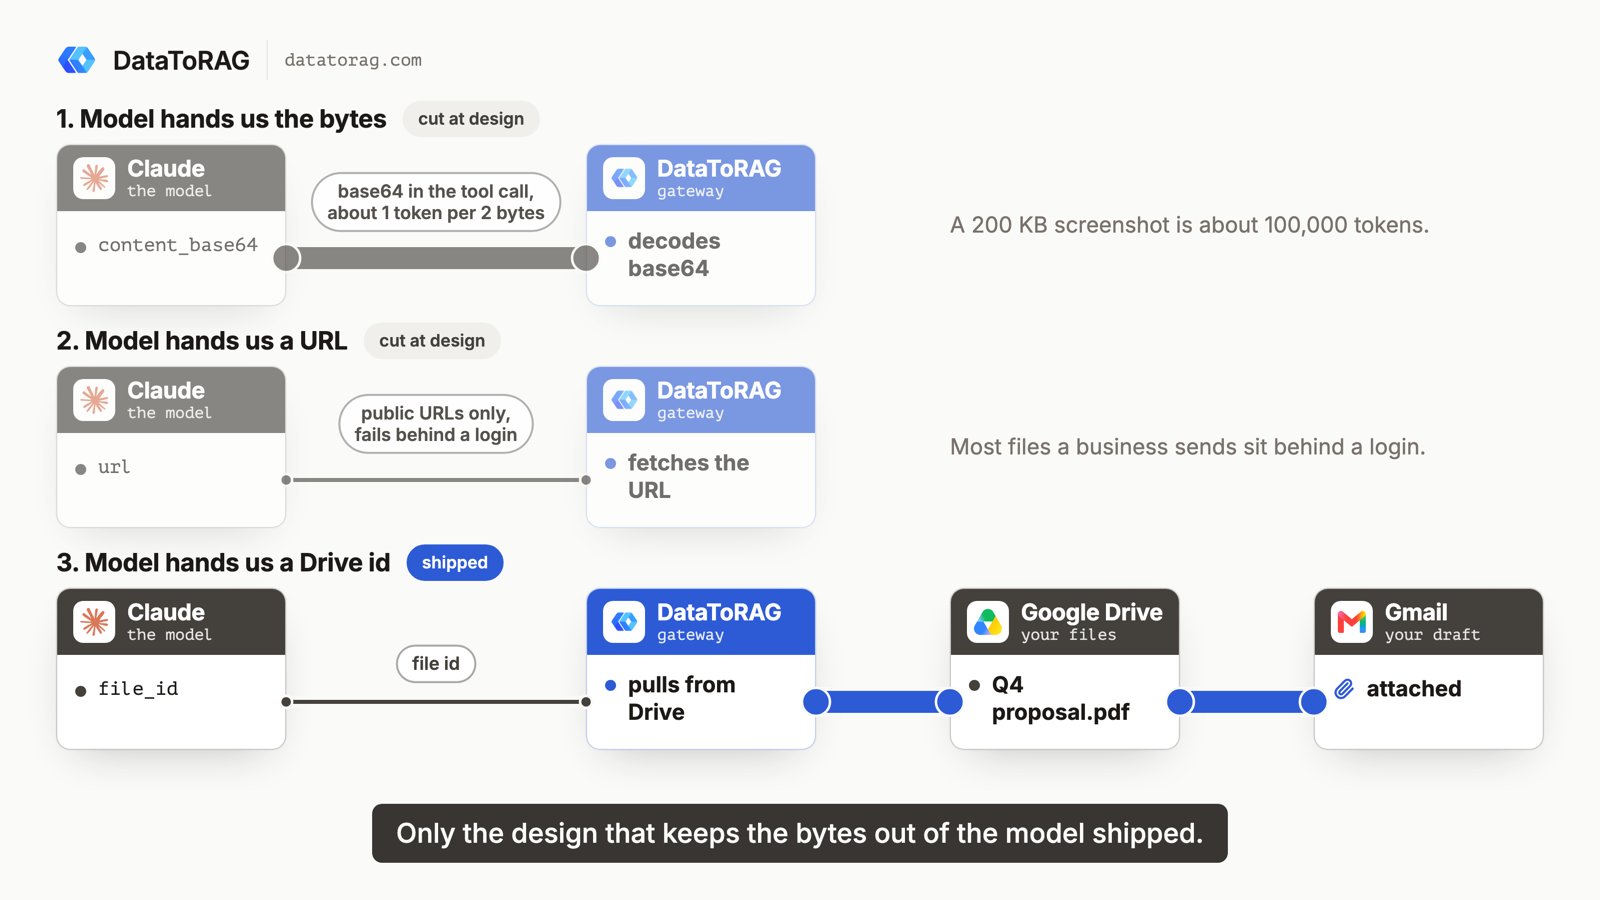1600x900 pixels.
Task: Click the Claude starburst icon in section 2
Action: (x=94, y=400)
